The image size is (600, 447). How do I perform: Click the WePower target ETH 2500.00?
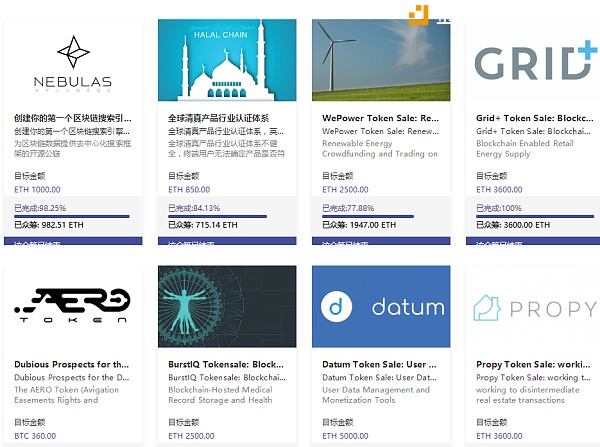[345, 189]
